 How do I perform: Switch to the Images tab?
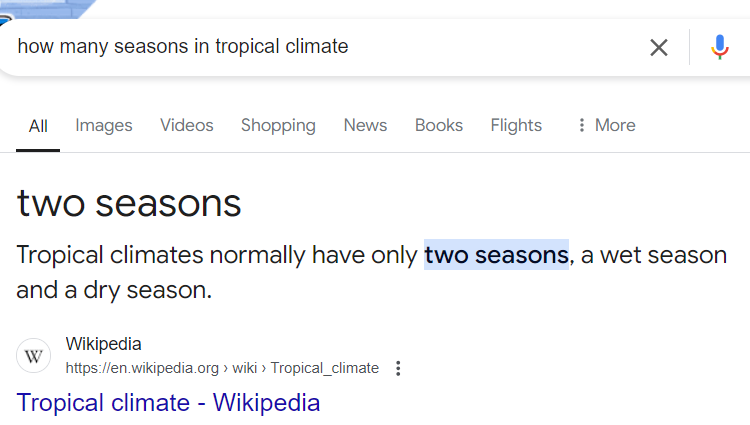point(104,125)
